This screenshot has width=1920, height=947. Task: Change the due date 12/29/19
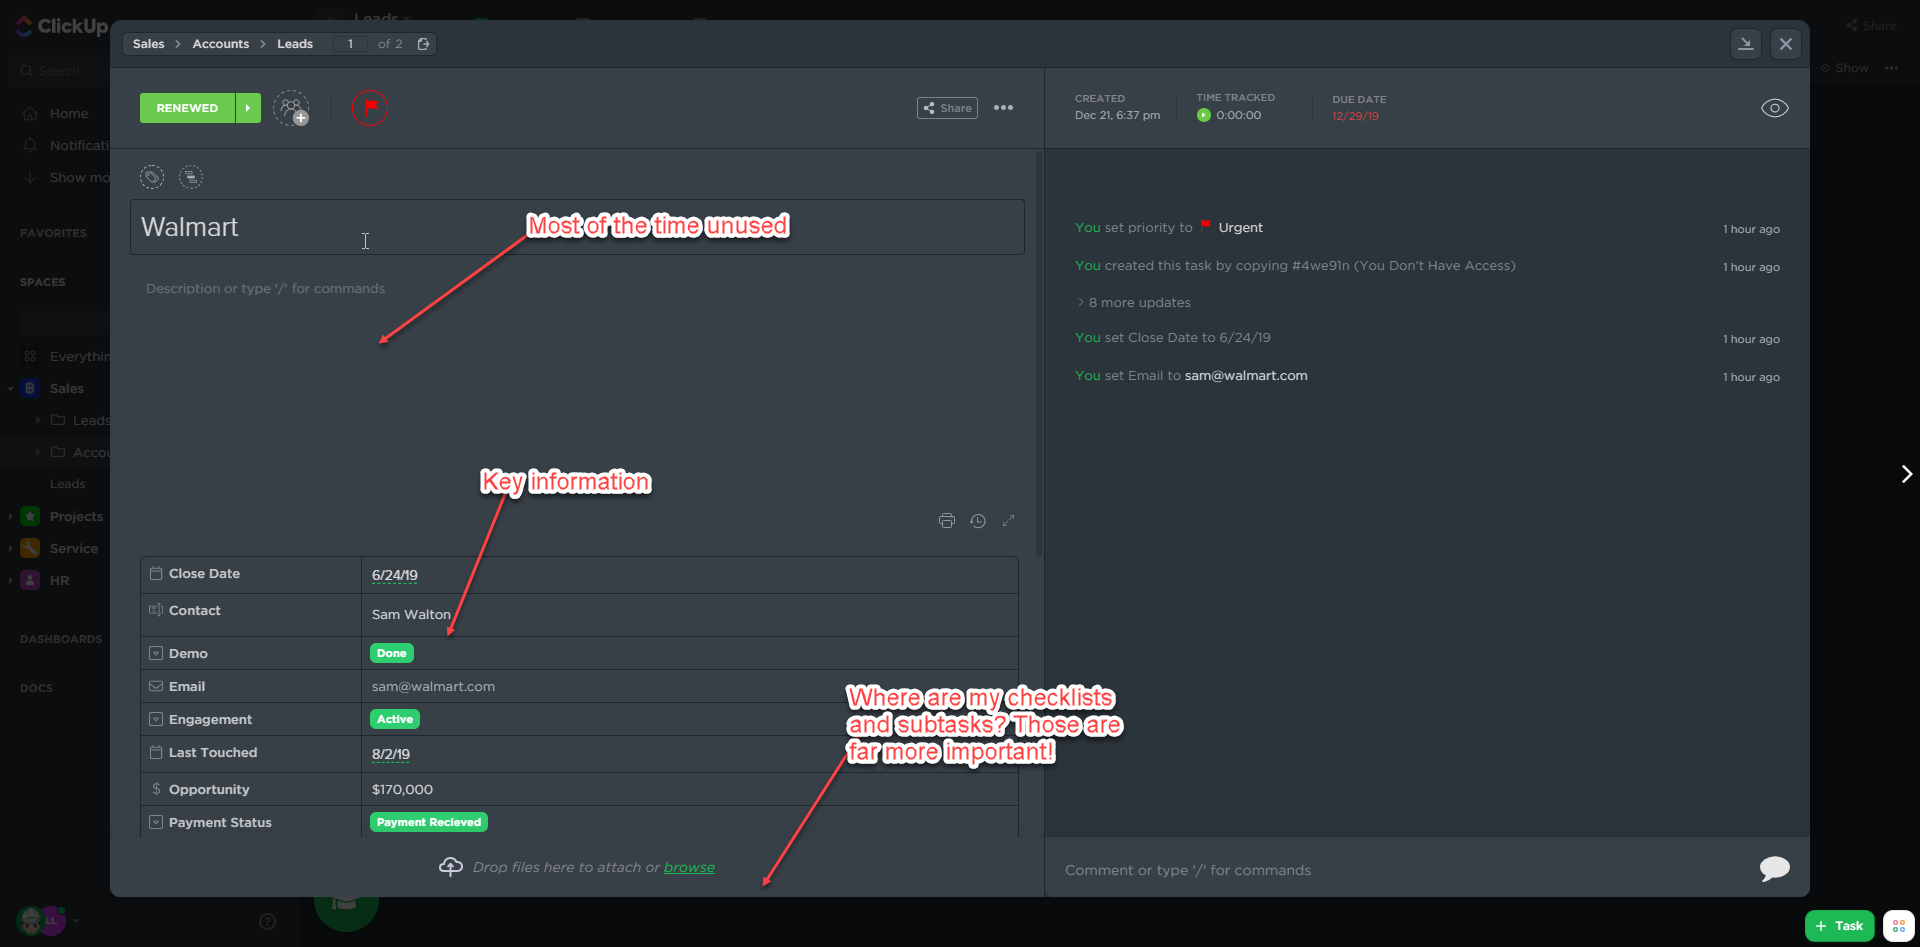click(1355, 116)
